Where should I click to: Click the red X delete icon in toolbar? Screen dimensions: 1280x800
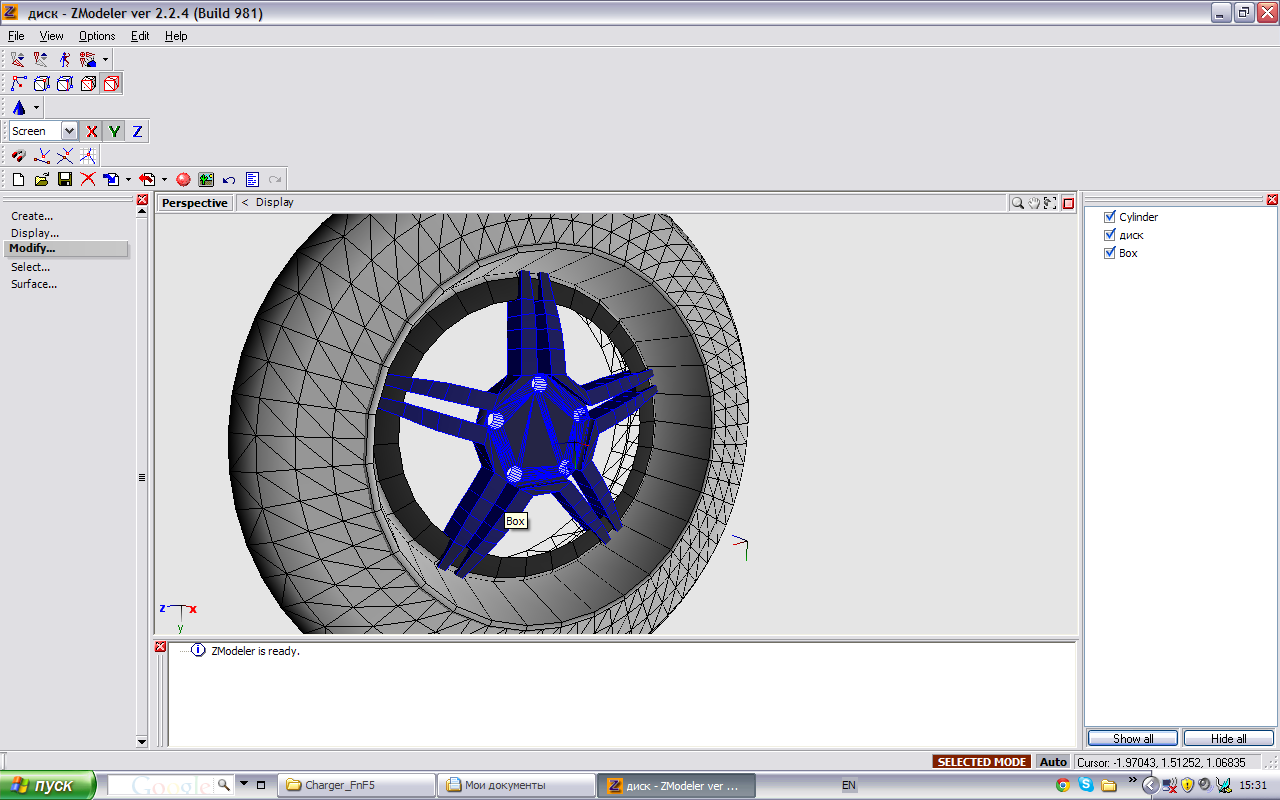(88, 180)
